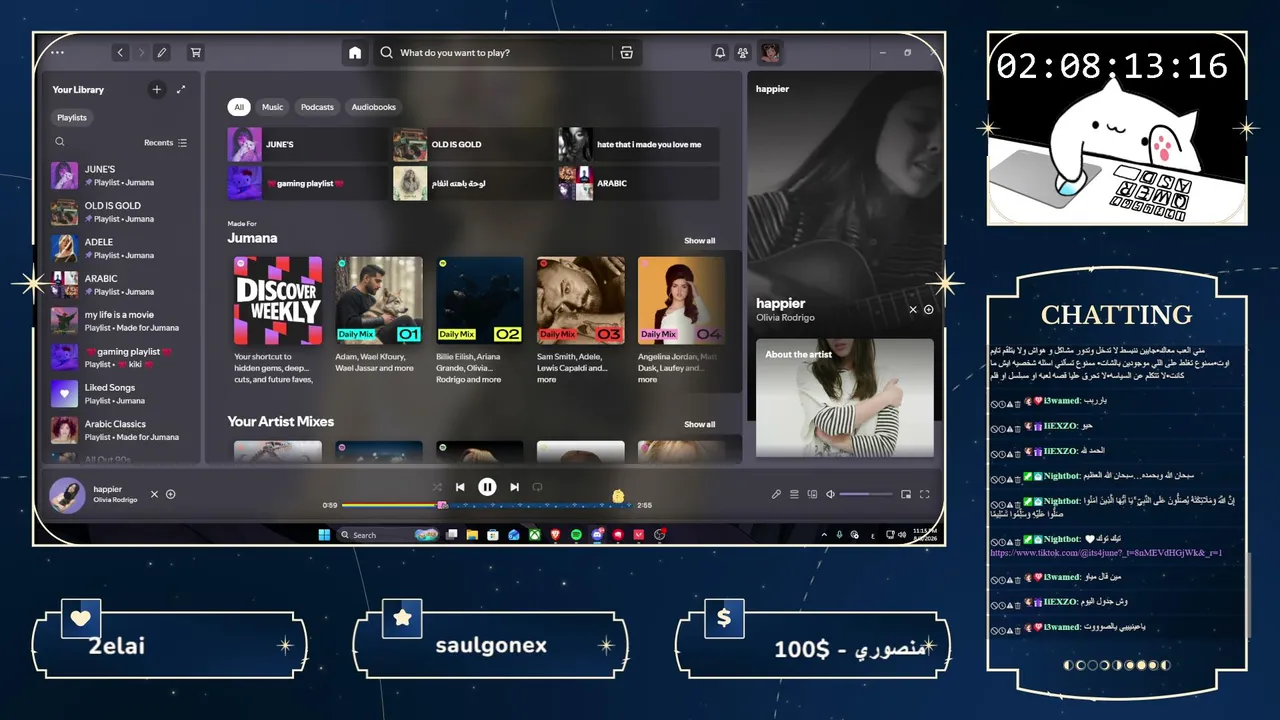Add happier to library in right panel
1280x720 pixels.
928,310
